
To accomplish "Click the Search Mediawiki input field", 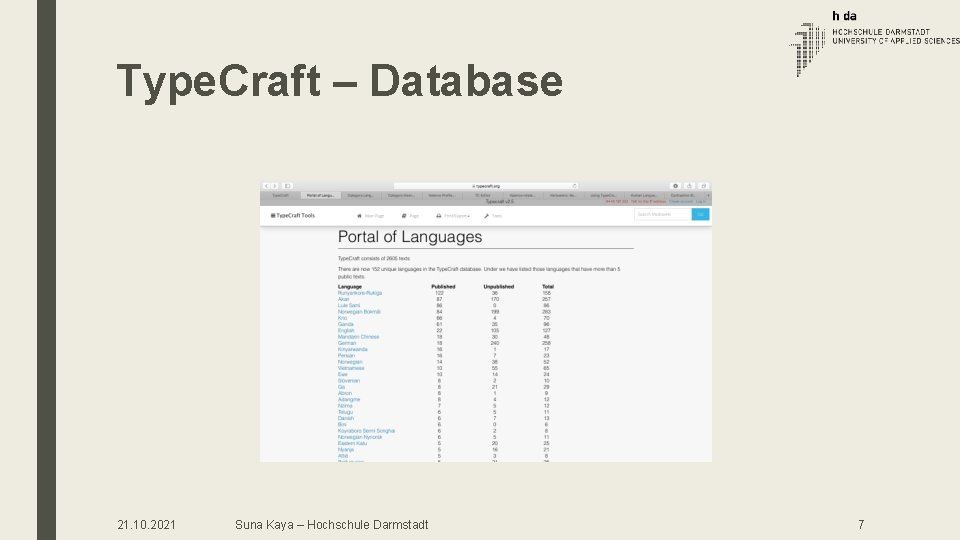I will point(663,214).
